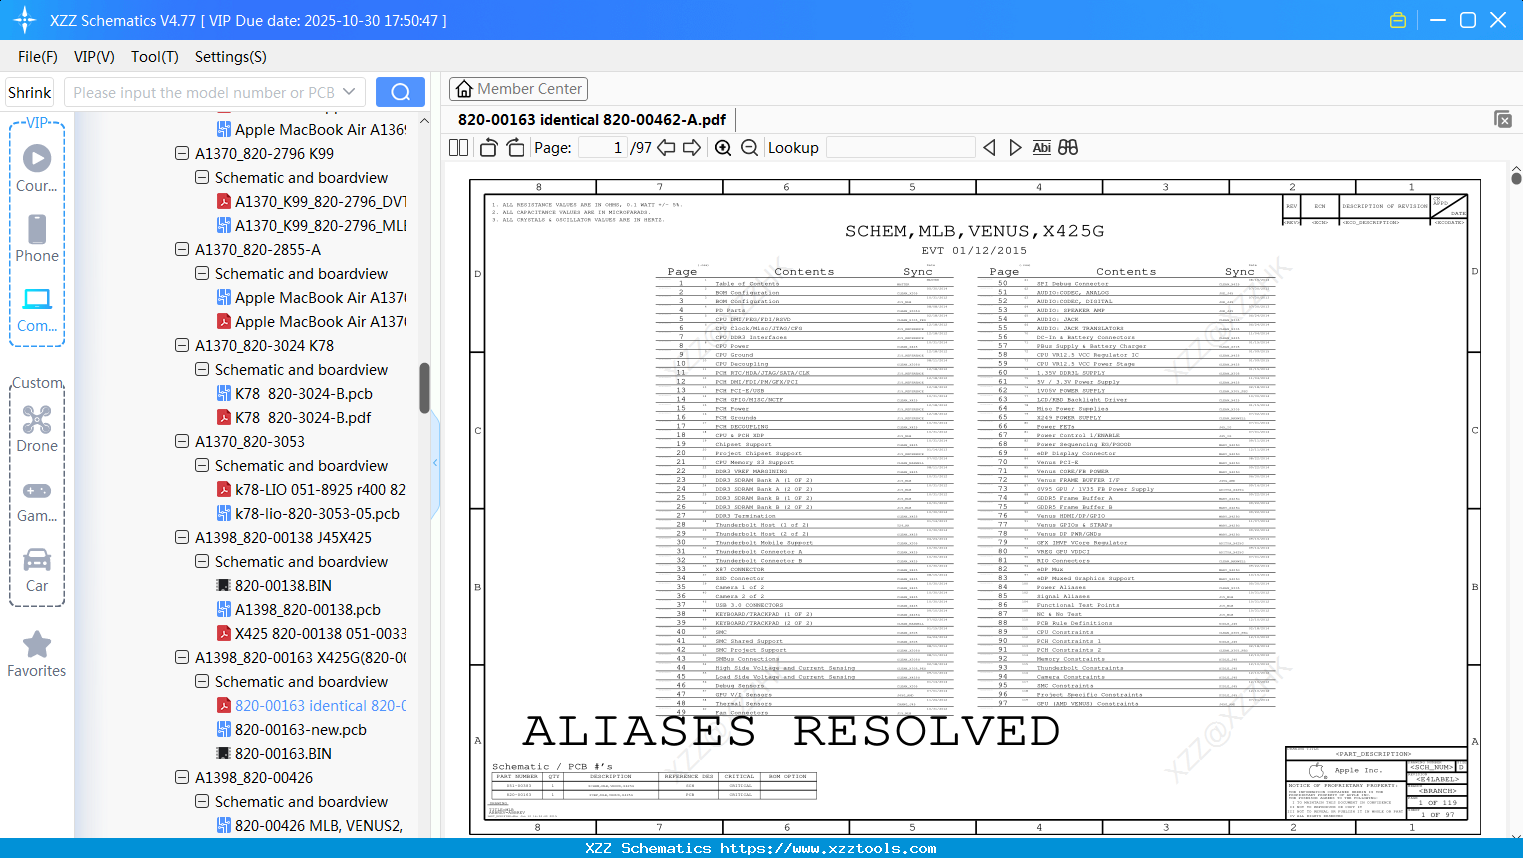Open 820-00163-new.pcb boardview
This screenshot has height=858, width=1523.
coord(292,730)
